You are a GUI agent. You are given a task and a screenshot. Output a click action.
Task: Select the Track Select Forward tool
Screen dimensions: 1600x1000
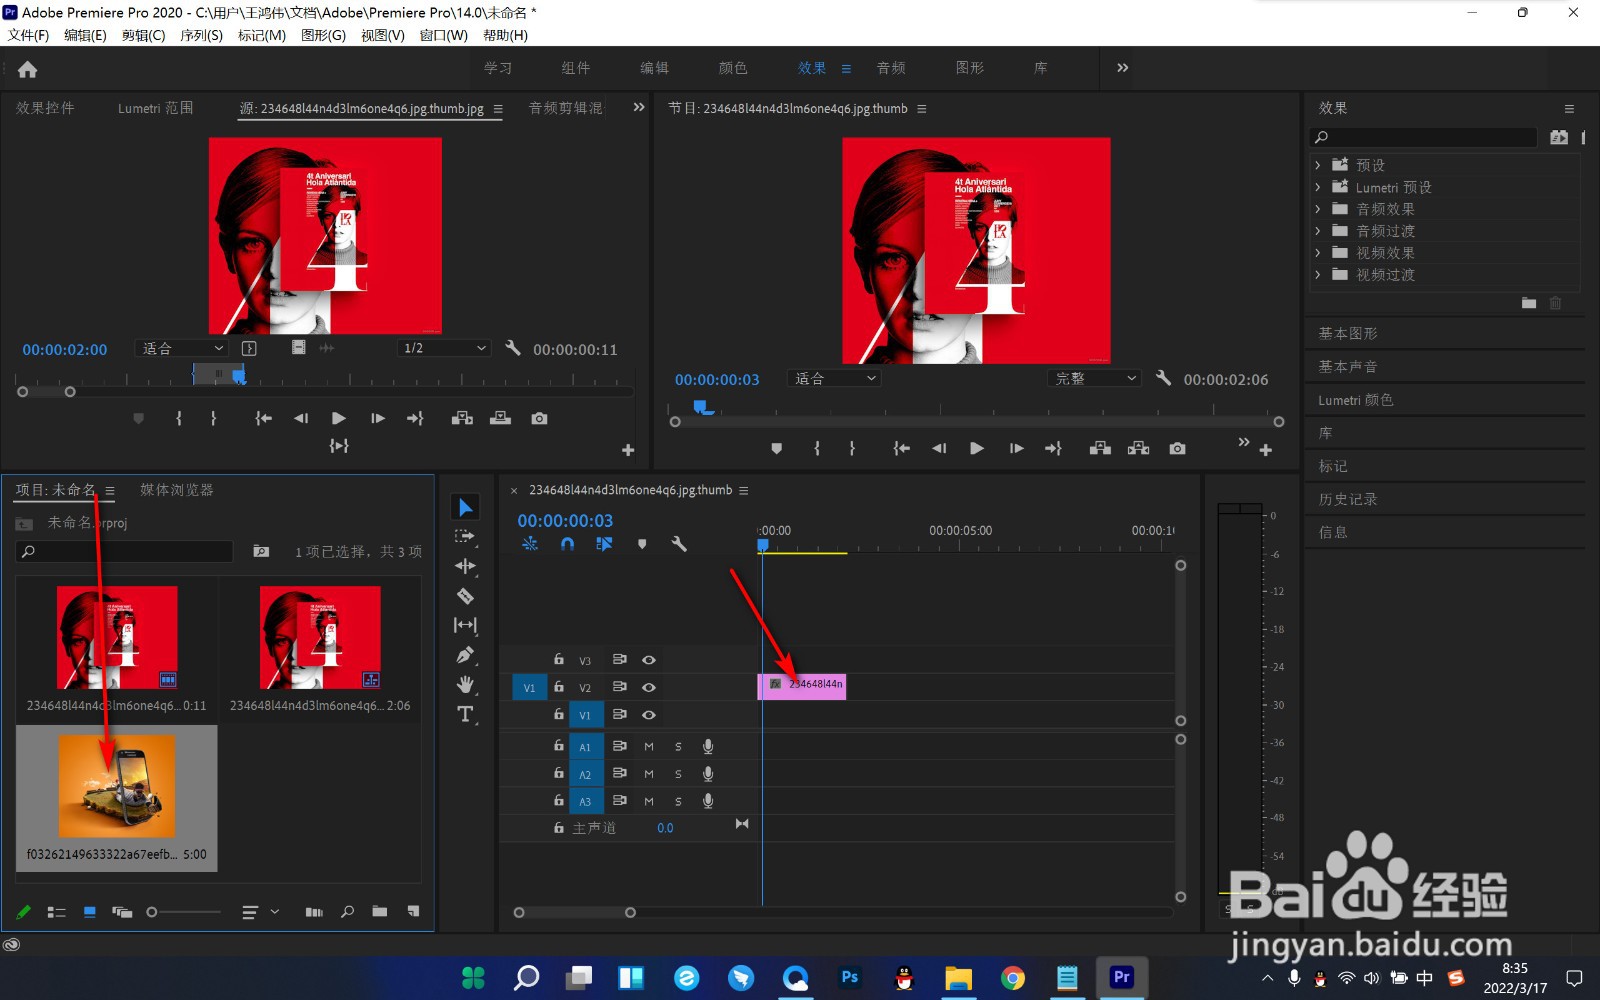click(465, 537)
